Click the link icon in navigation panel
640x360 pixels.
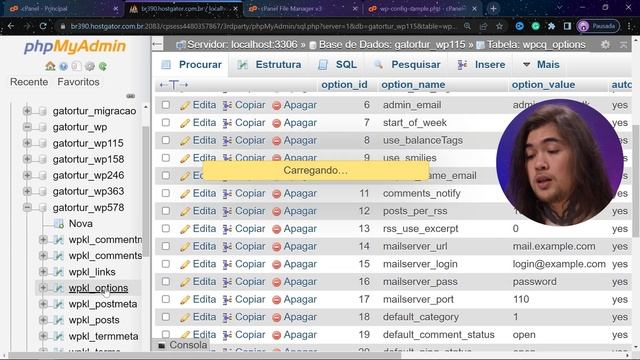tap(131, 96)
